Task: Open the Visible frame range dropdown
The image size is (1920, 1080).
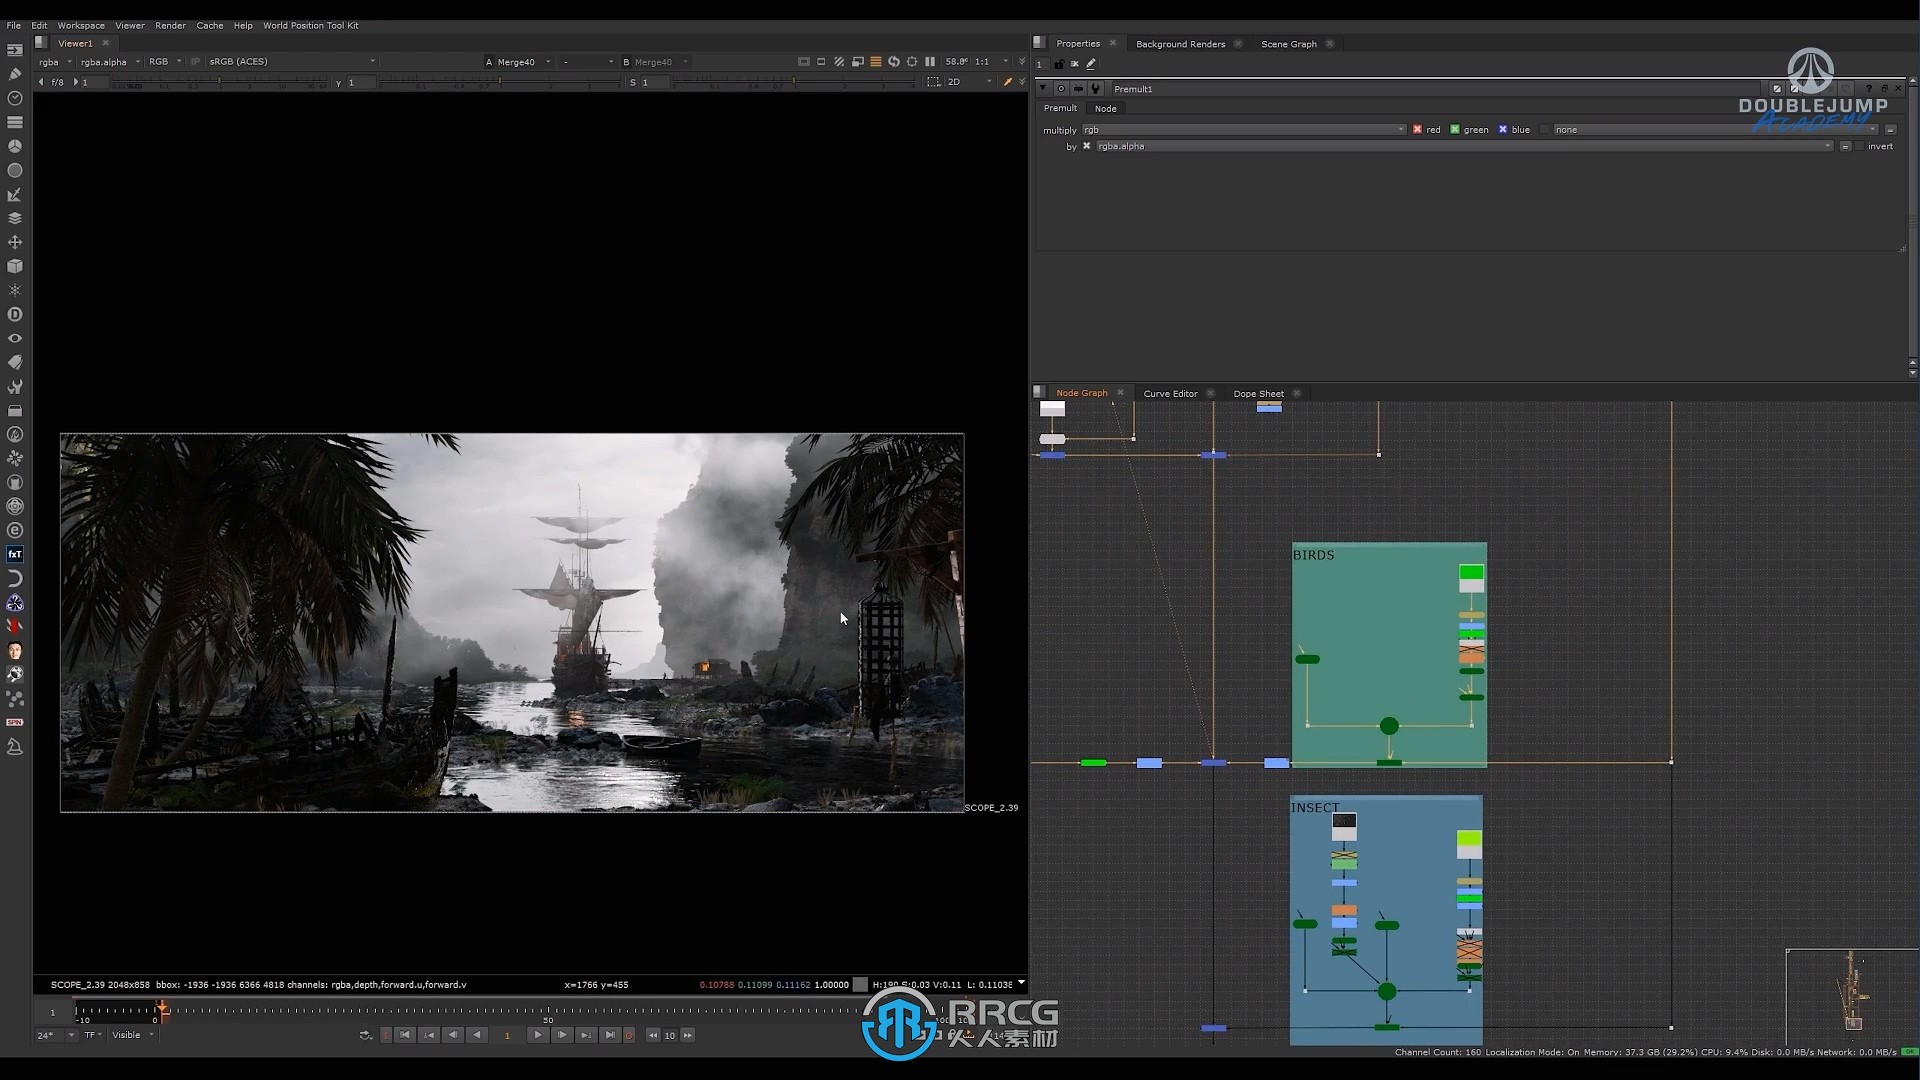Action: point(133,1035)
